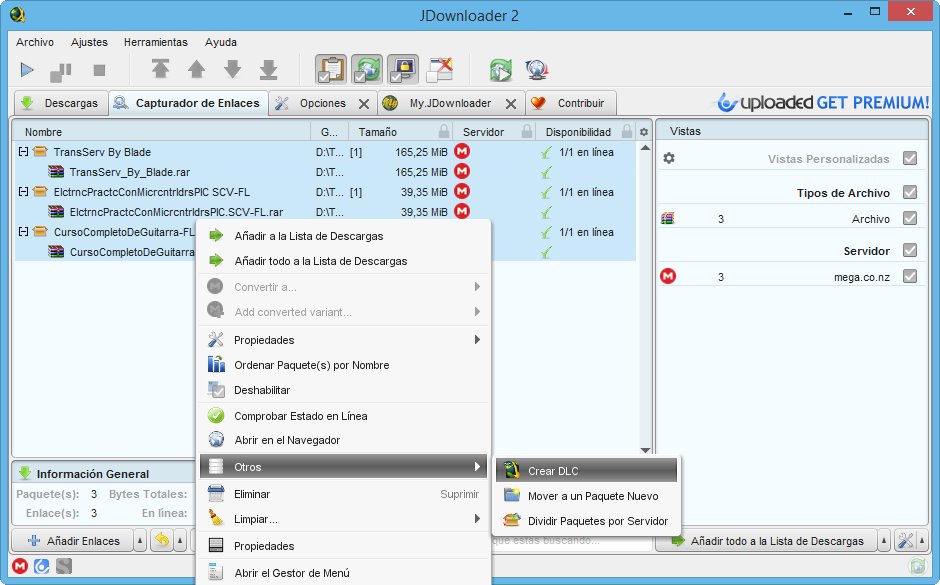Click Mega icon in TransServ By Blade package row
Image resolution: width=940 pixels, height=585 pixels.
pos(462,152)
